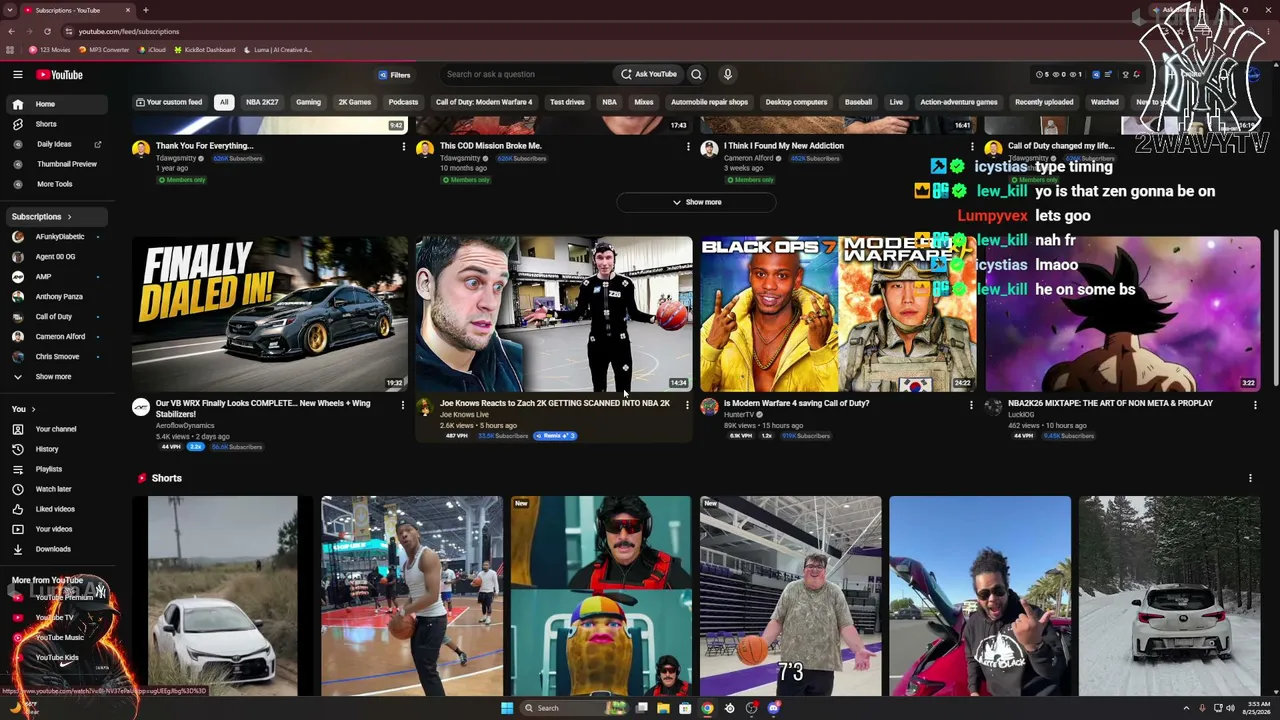Open a new browser tab
The height and width of the screenshot is (720, 1280).
click(146, 10)
